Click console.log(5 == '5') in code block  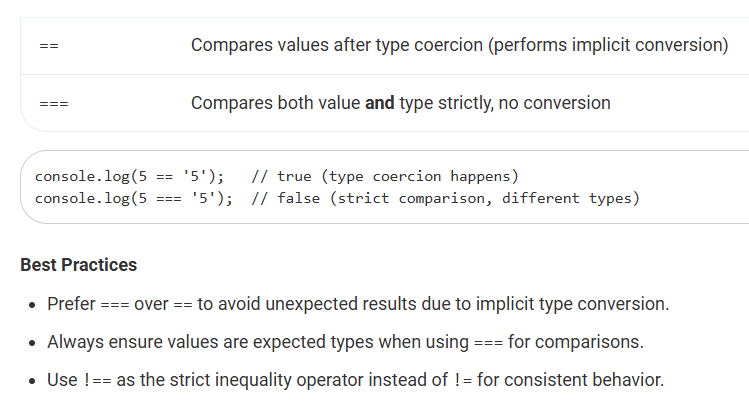(x=129, y=176)
